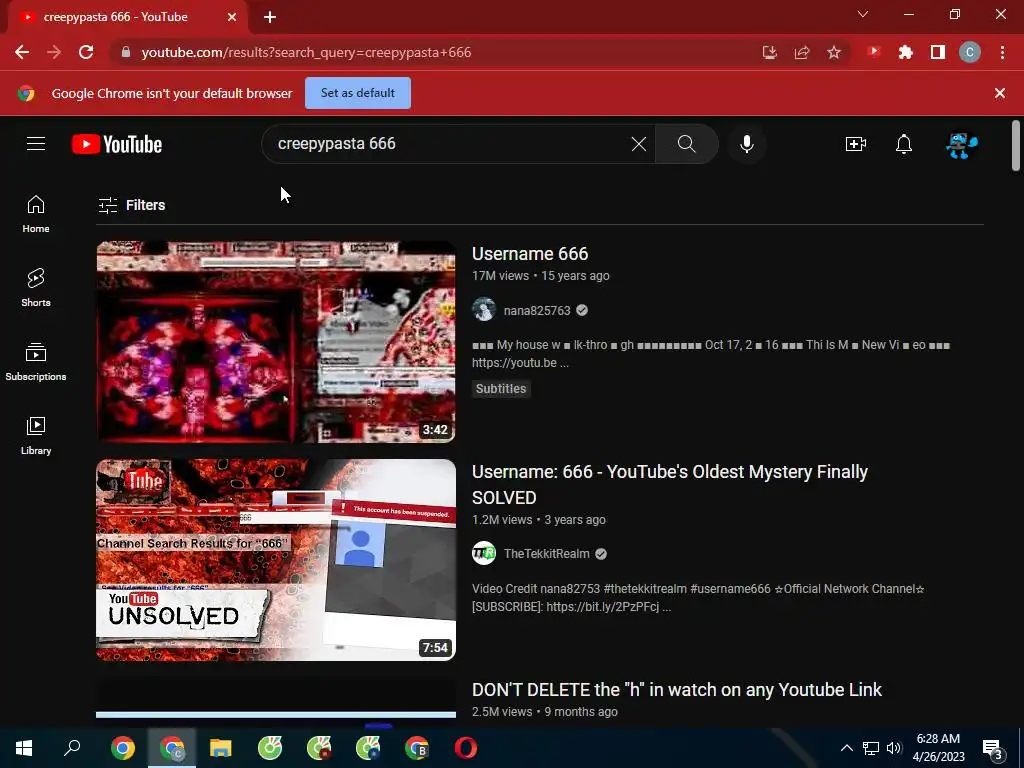Show hidden system tray icons
The image size is (1024, 768).
tap(846, 748)
